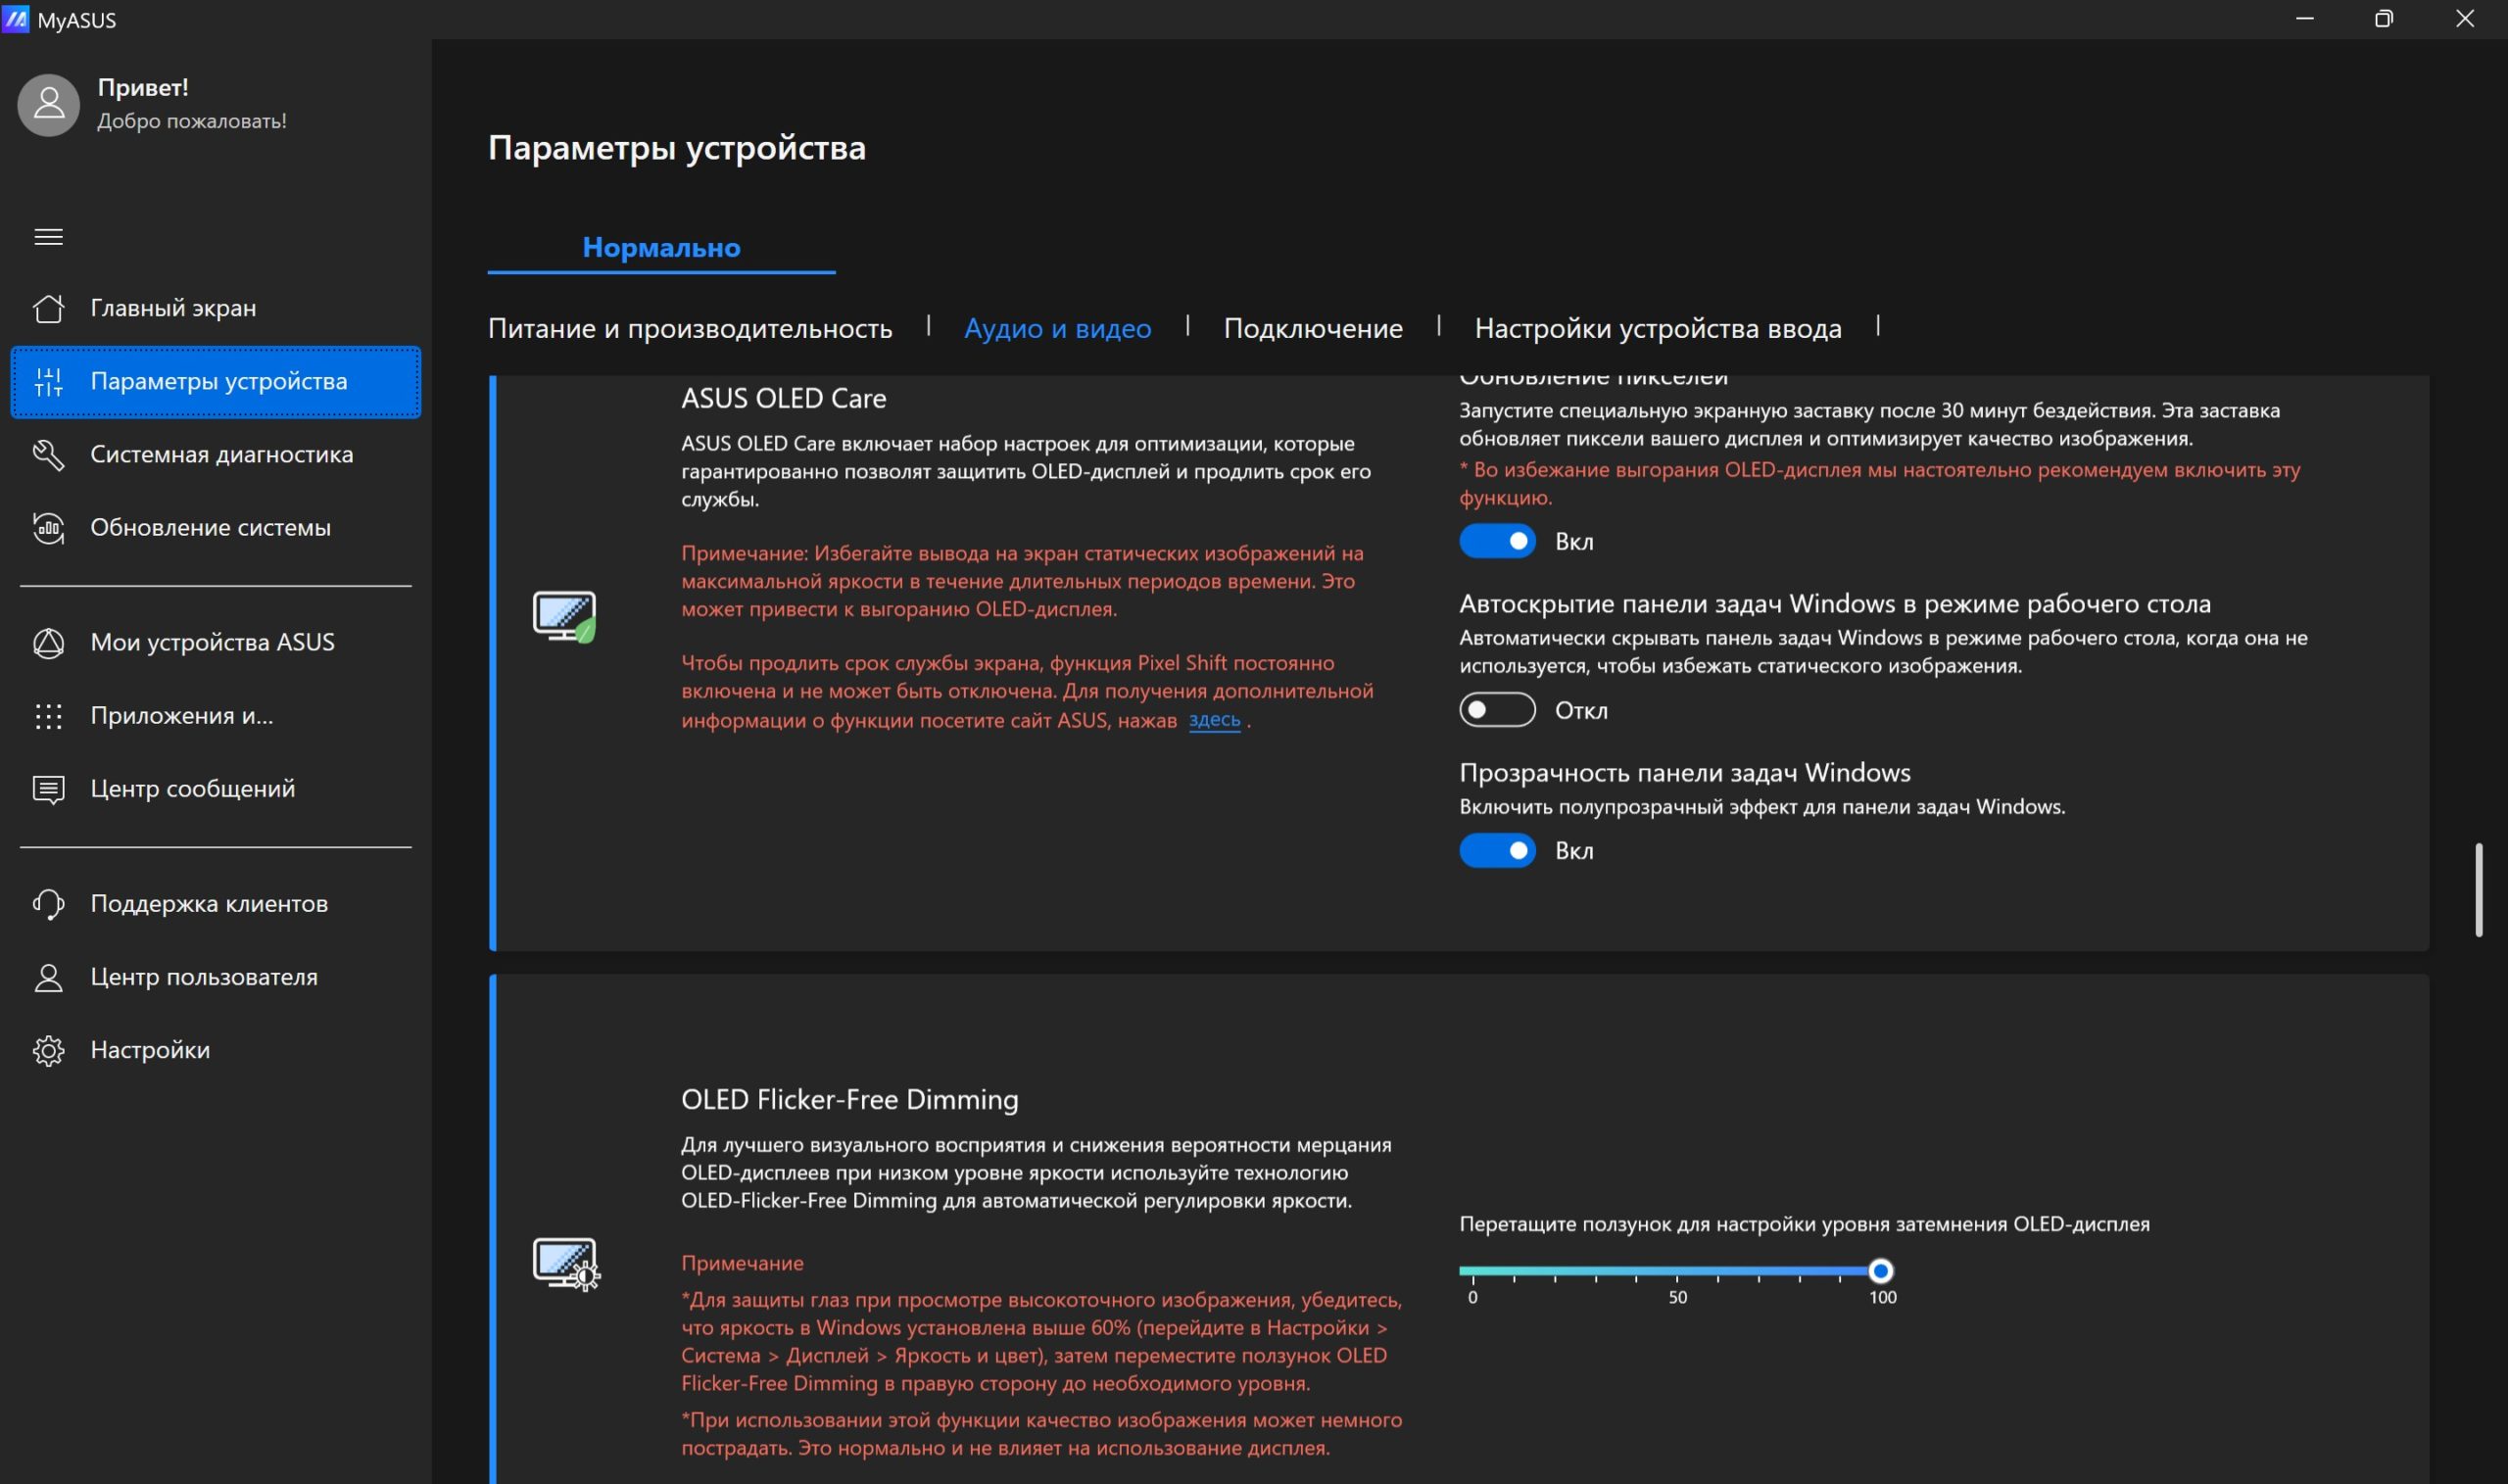The height and width of the screenshot is (1484, 2508).
Task: Click the Автоскрытие панели задач heading
Action: (1835, 604)
